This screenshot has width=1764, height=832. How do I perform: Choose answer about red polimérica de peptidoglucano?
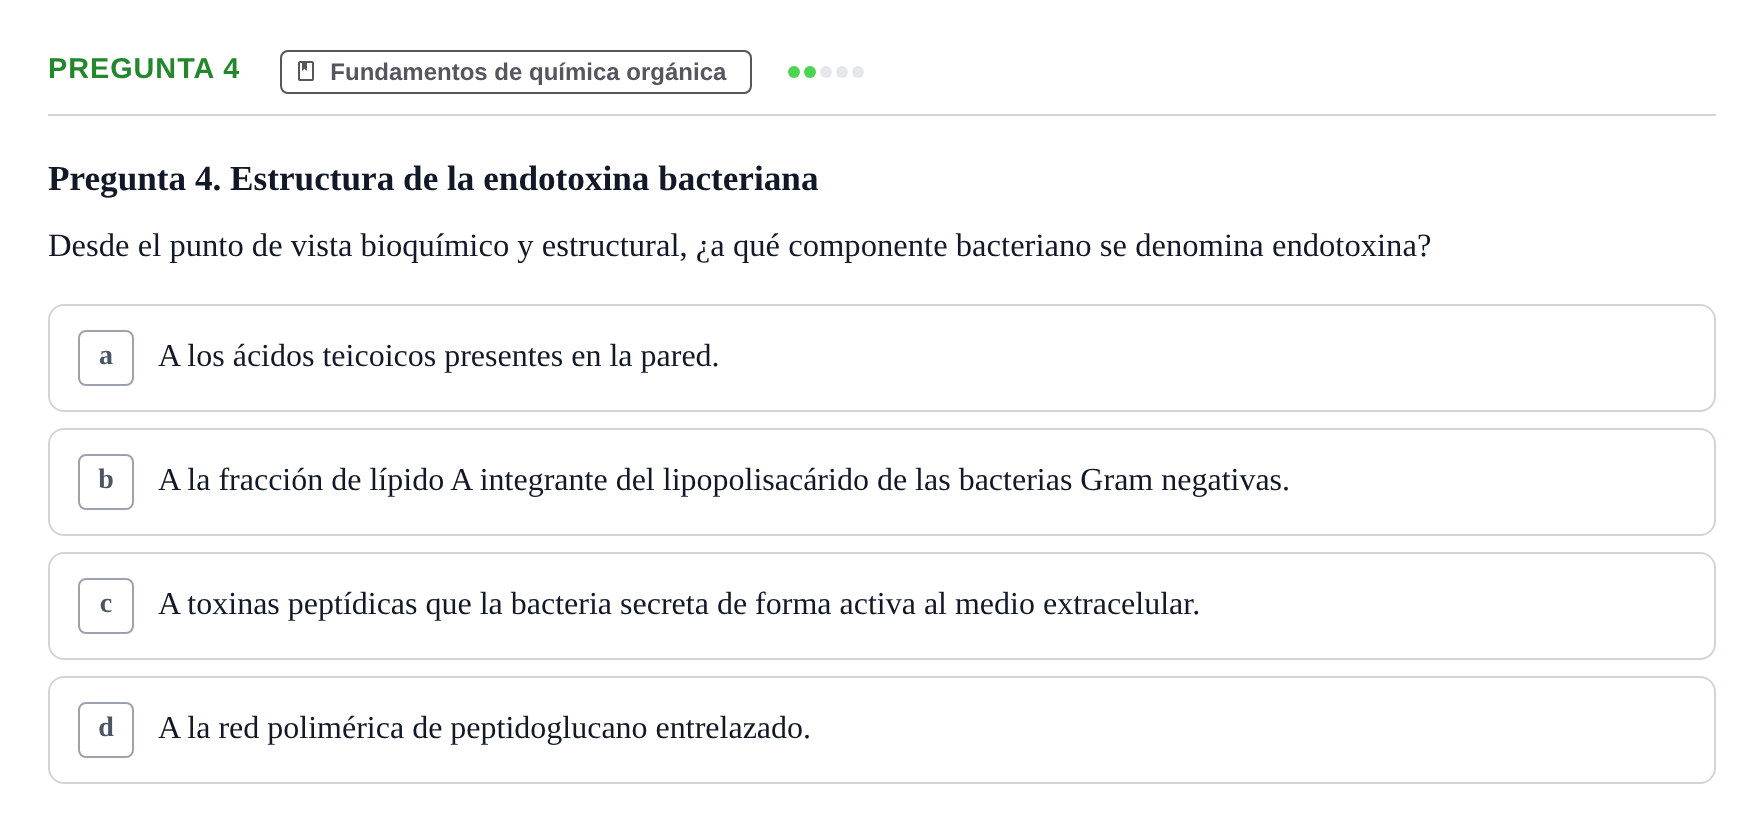point(882,730)
